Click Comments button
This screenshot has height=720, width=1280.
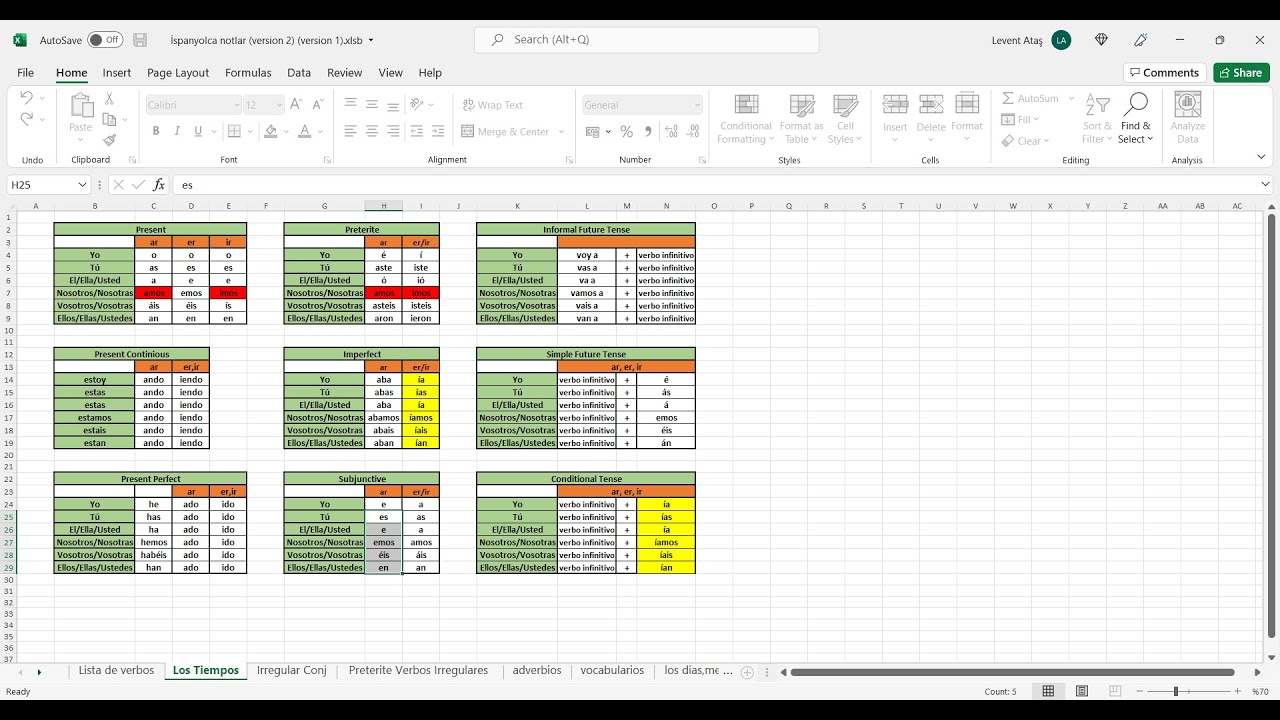pyautogui.click(x=1165, y=73)
